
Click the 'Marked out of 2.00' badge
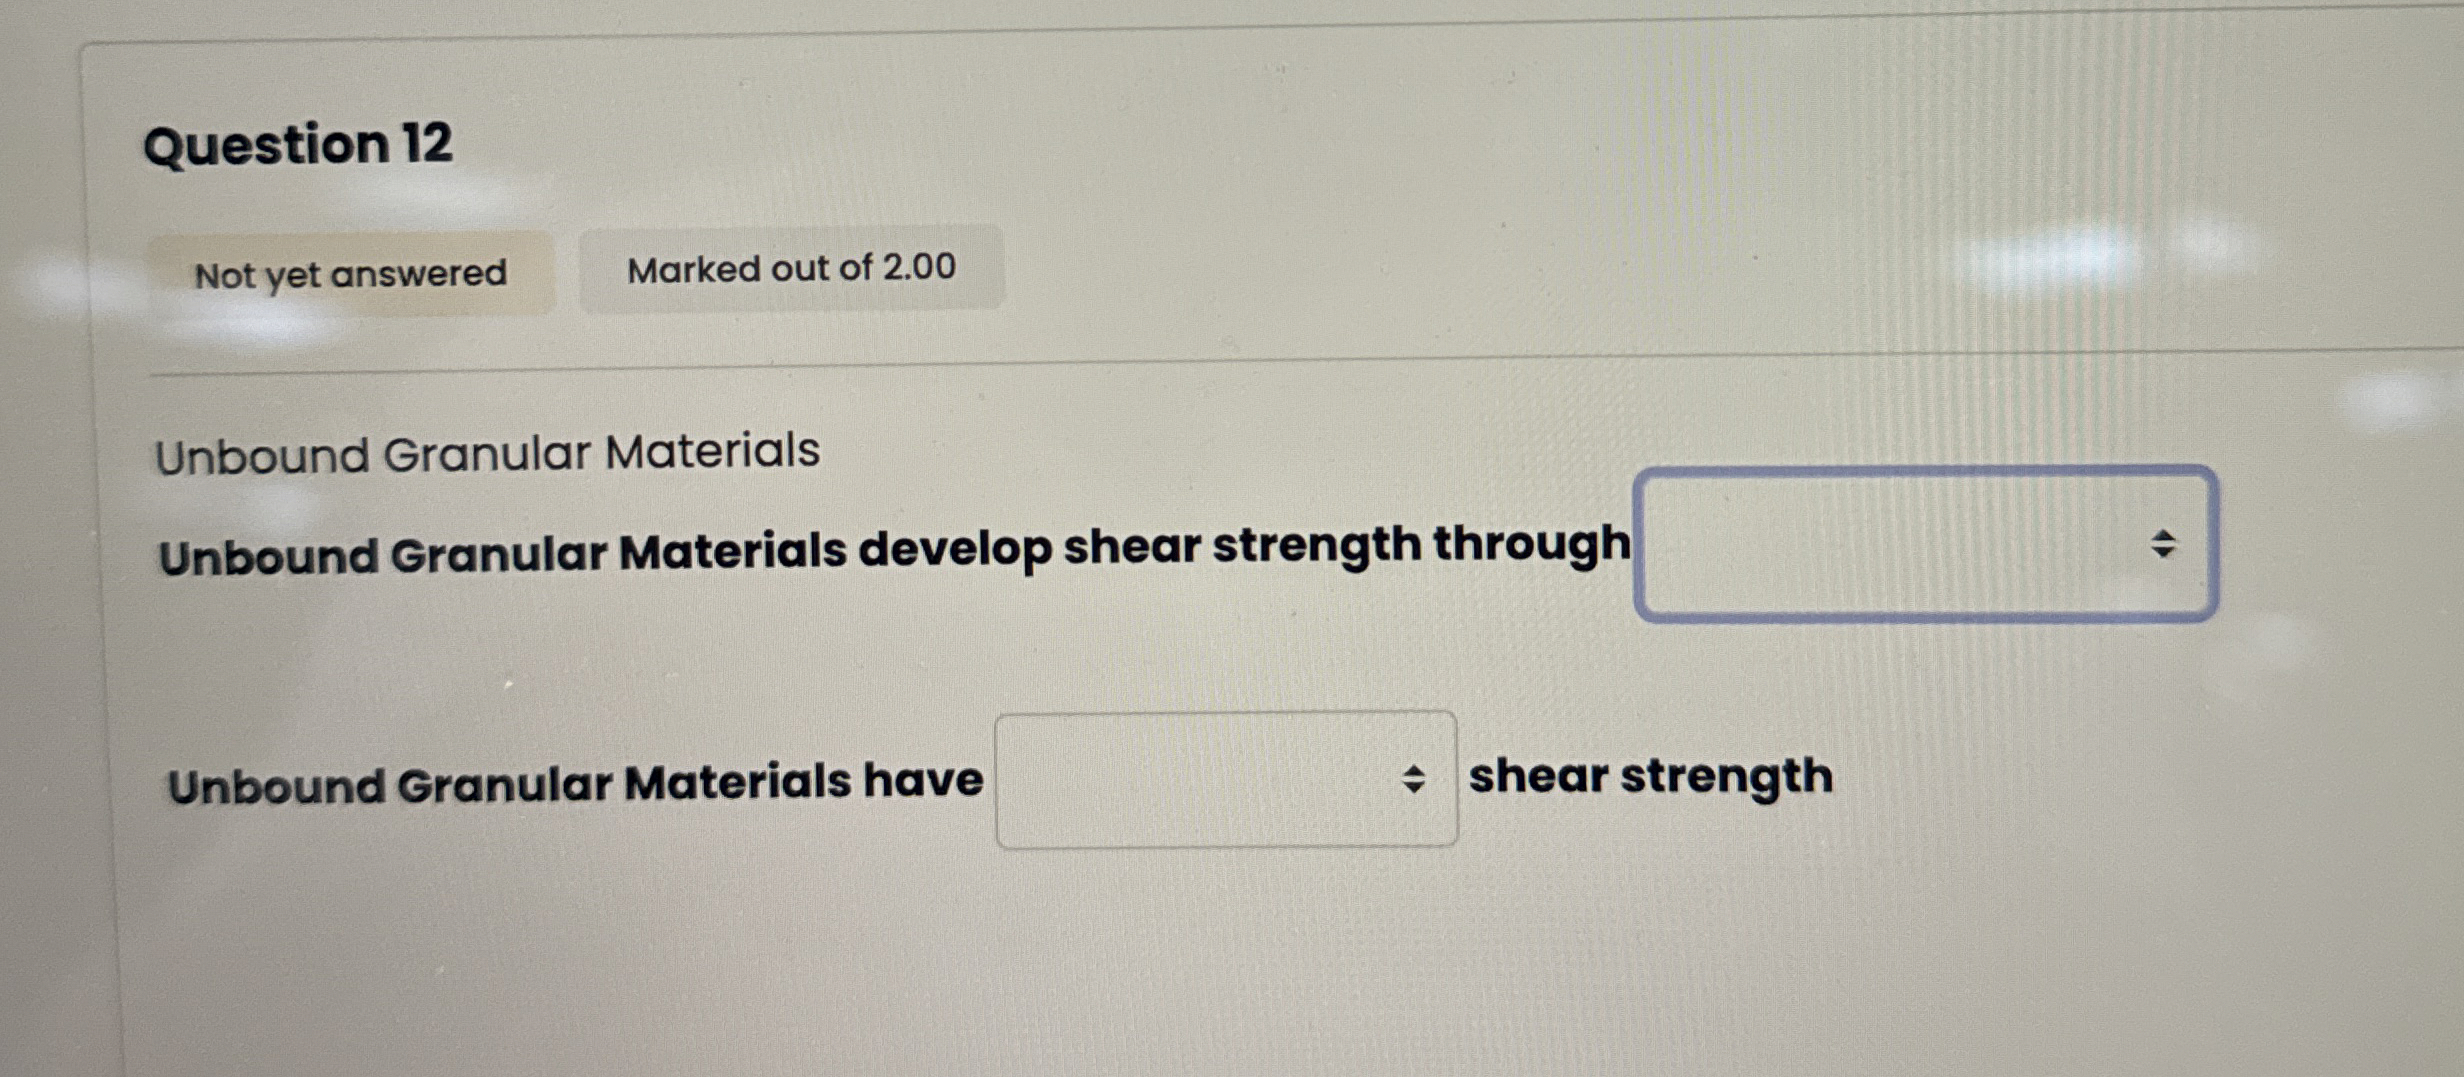pyautogui.click(x=791, y=268)
